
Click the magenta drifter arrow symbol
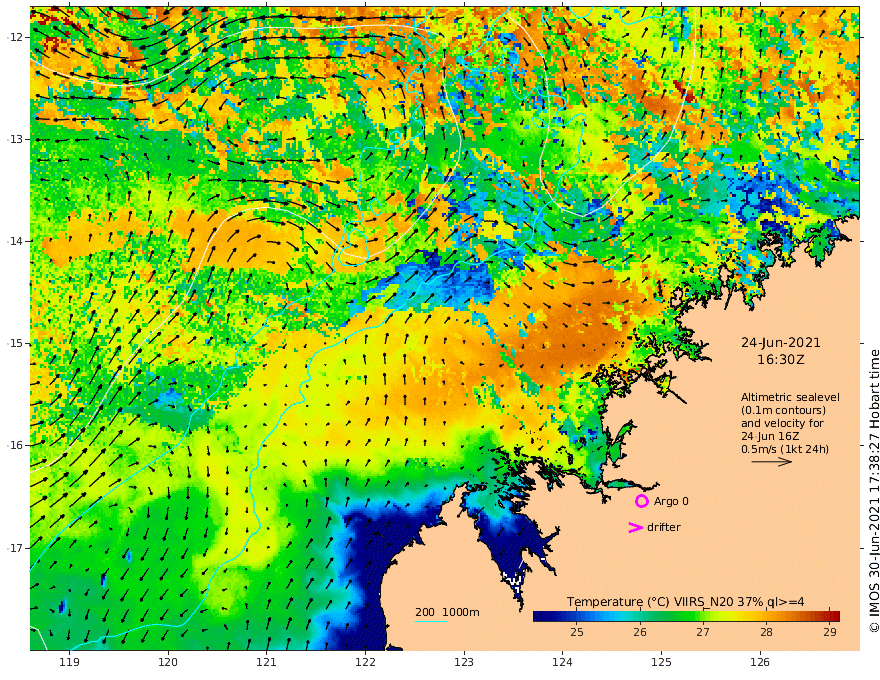[635, 527]
